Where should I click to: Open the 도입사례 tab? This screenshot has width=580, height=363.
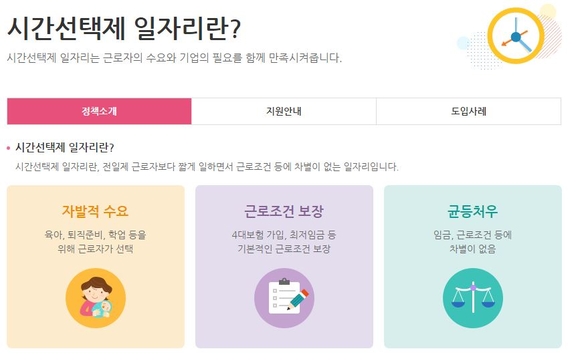[x=469, y=111]
